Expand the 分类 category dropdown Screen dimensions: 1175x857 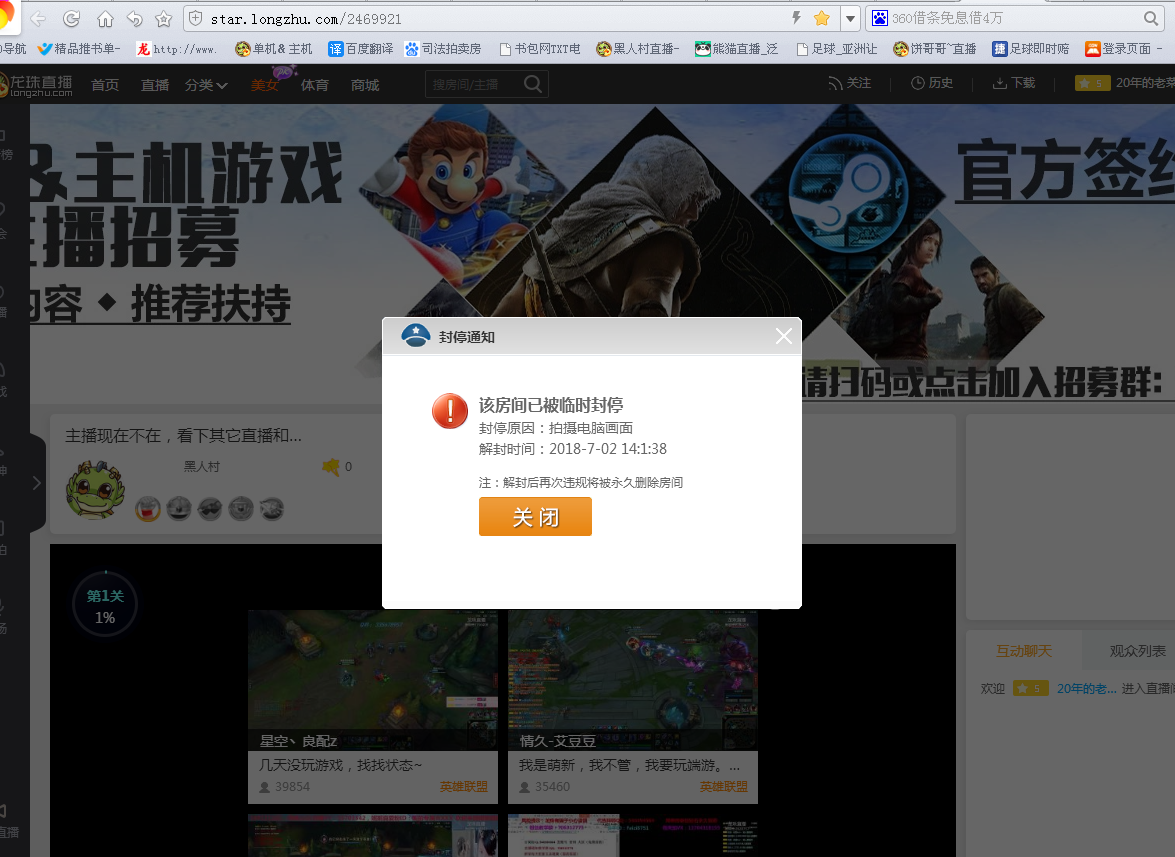point(204,84)
